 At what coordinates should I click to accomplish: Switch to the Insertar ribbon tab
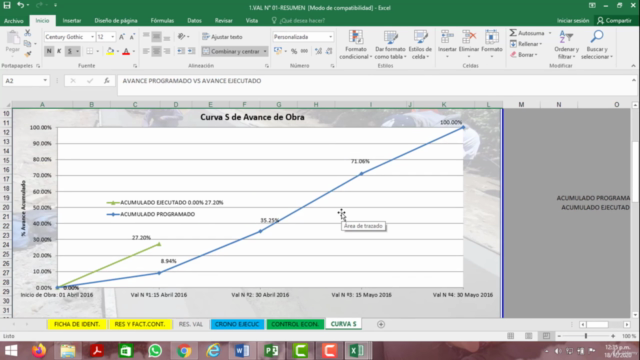(x=72, y=20)
